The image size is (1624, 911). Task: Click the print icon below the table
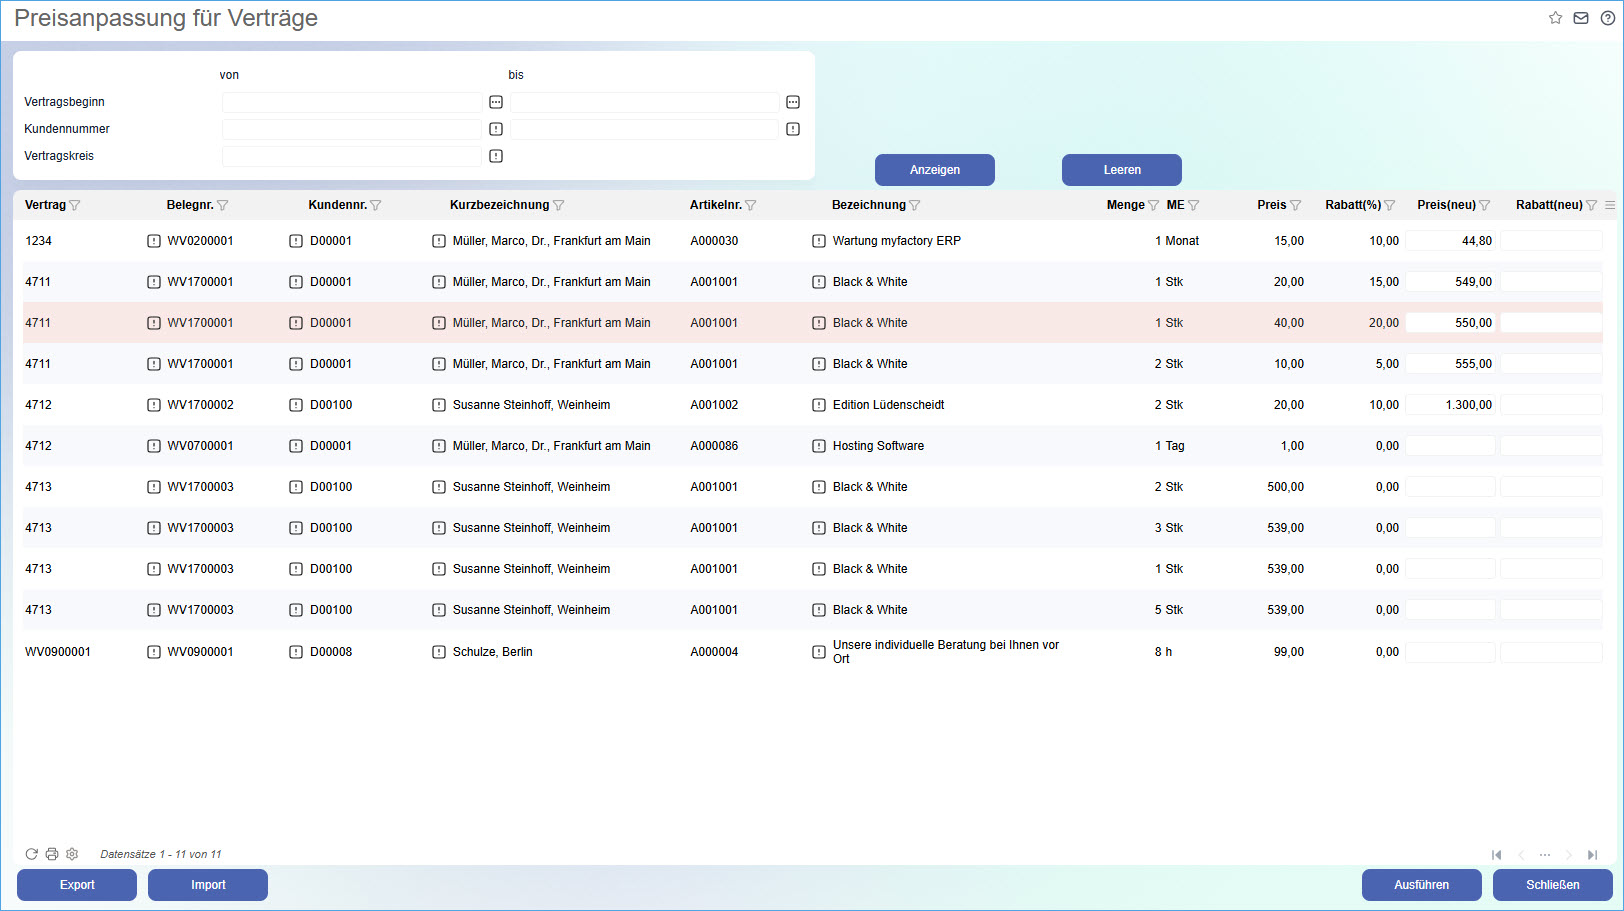(x=52, y=854)
